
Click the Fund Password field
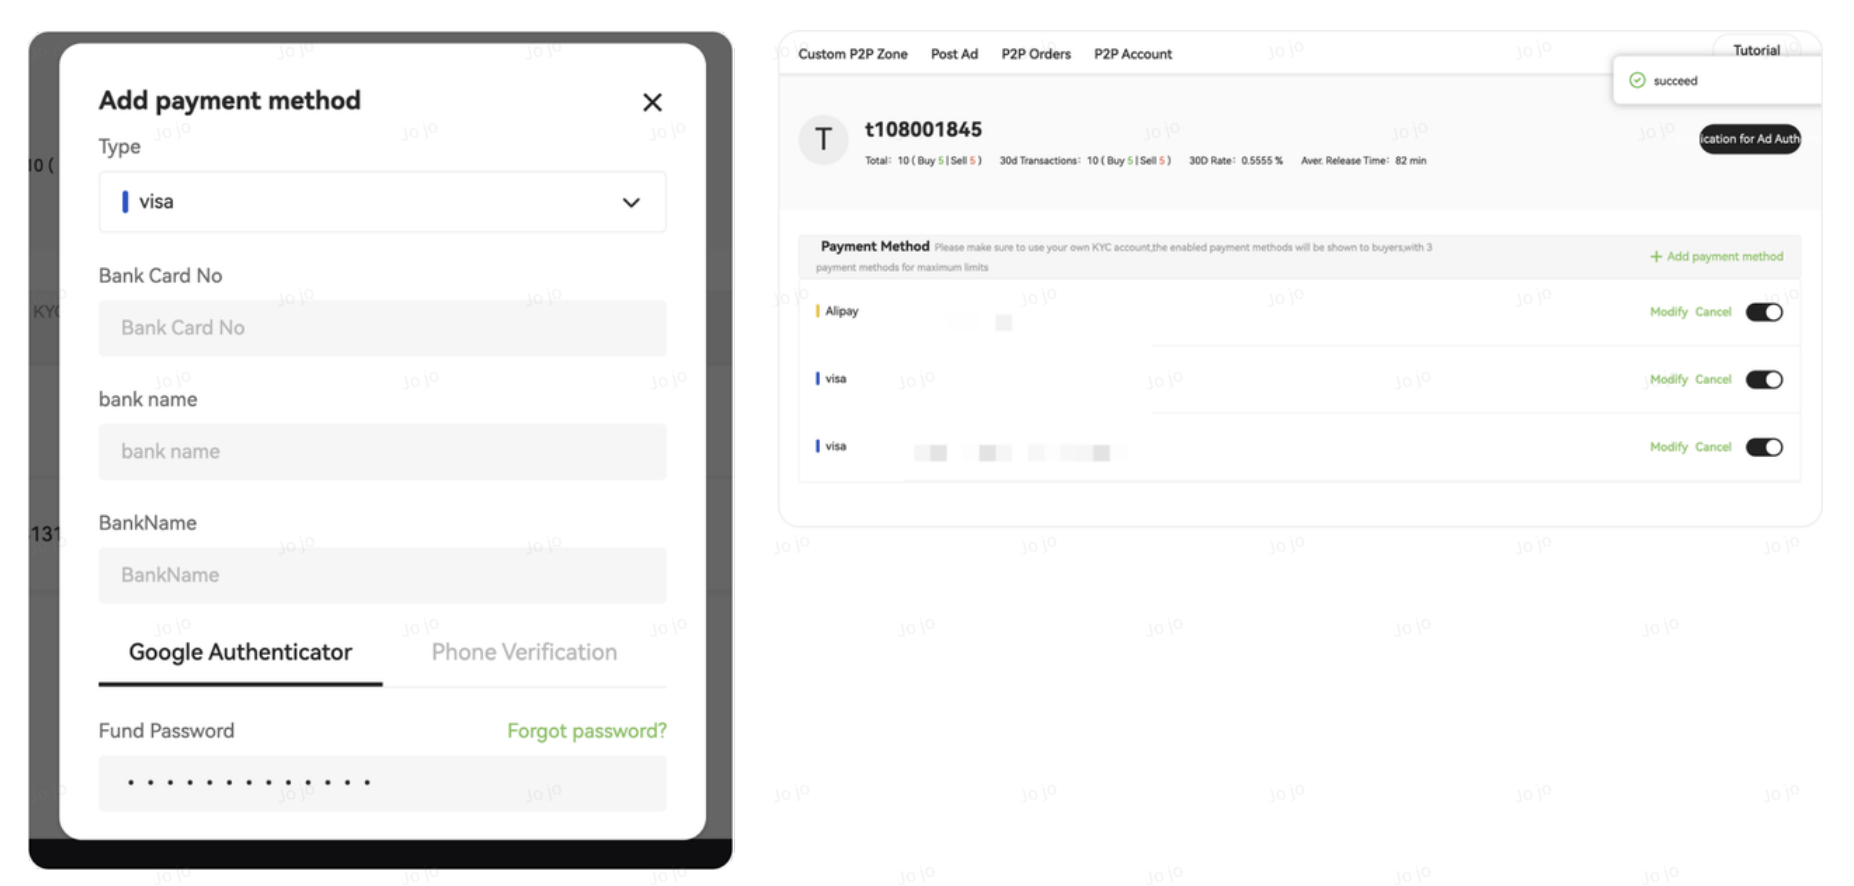tap(382, 783)
